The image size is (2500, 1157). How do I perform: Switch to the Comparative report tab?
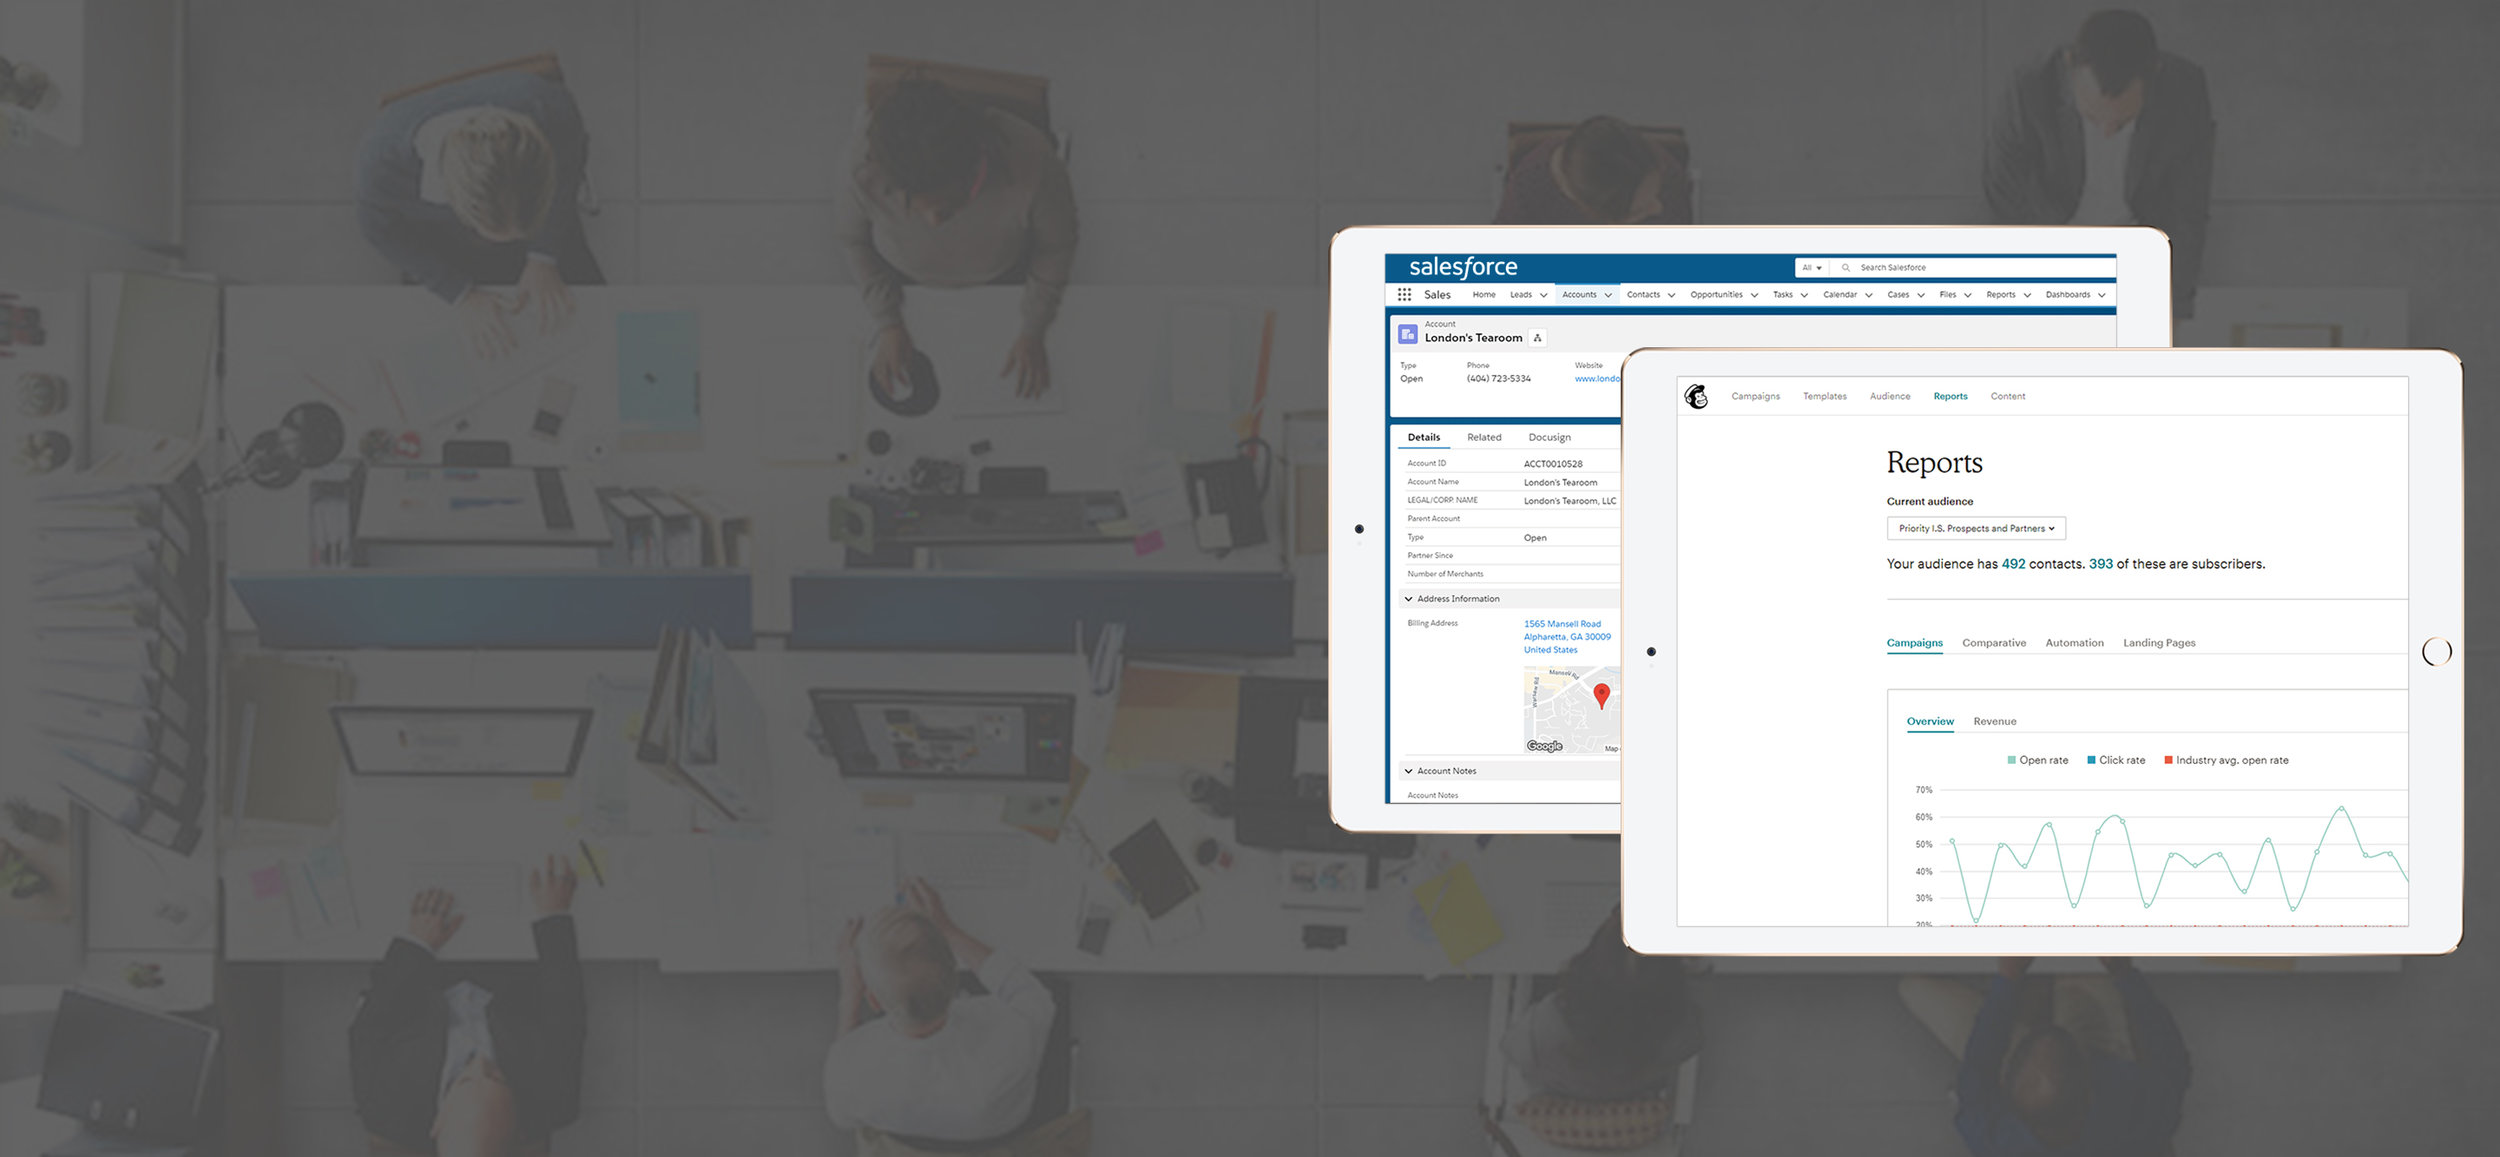pyautogui.click(x=1993, y=643)
